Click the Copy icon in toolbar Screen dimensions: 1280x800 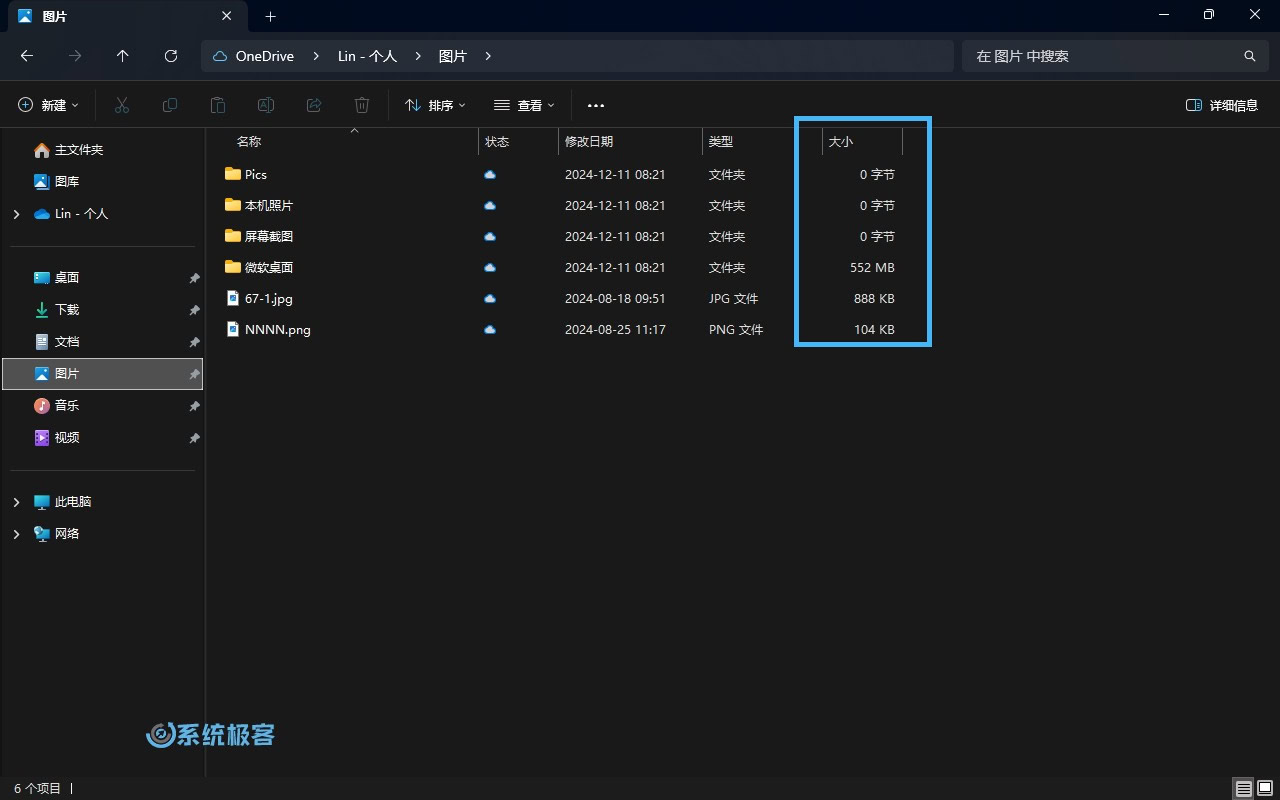click(170, 105)
